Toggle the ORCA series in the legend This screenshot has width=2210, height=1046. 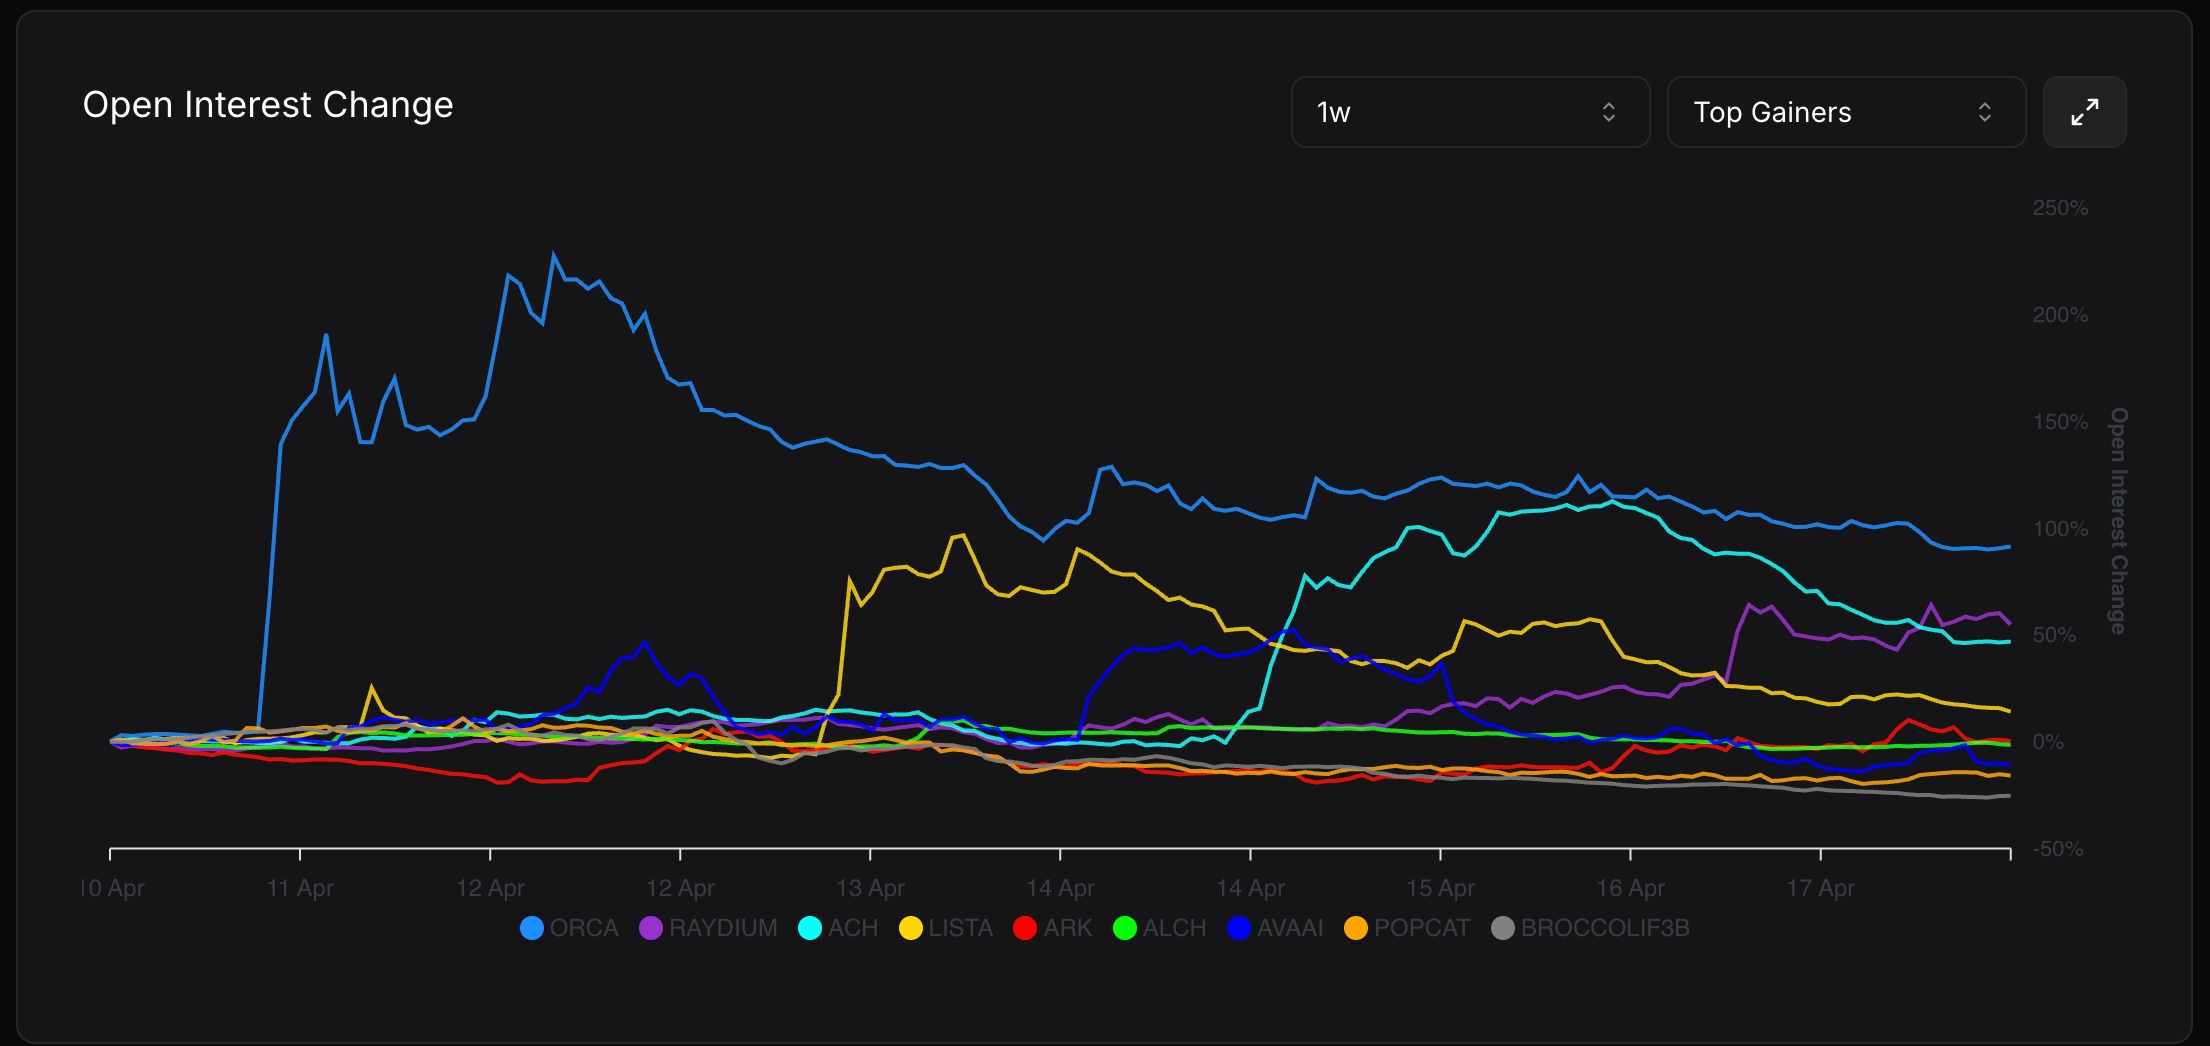pos(583,928)
